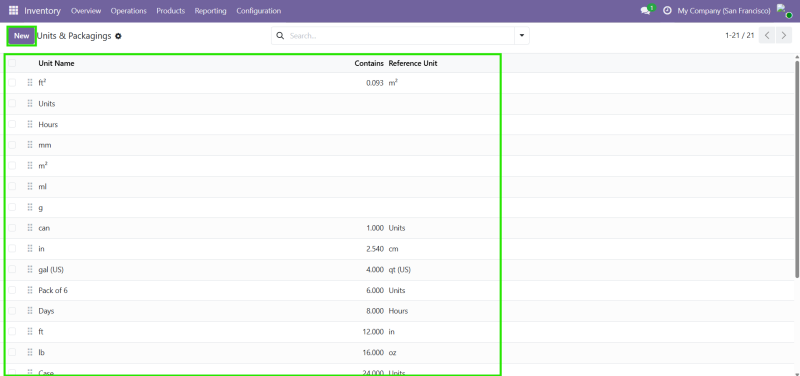Click the 1-21 / 21 pager counter
The width and height of the screenshot is (800, 376).
click(739, 35)
